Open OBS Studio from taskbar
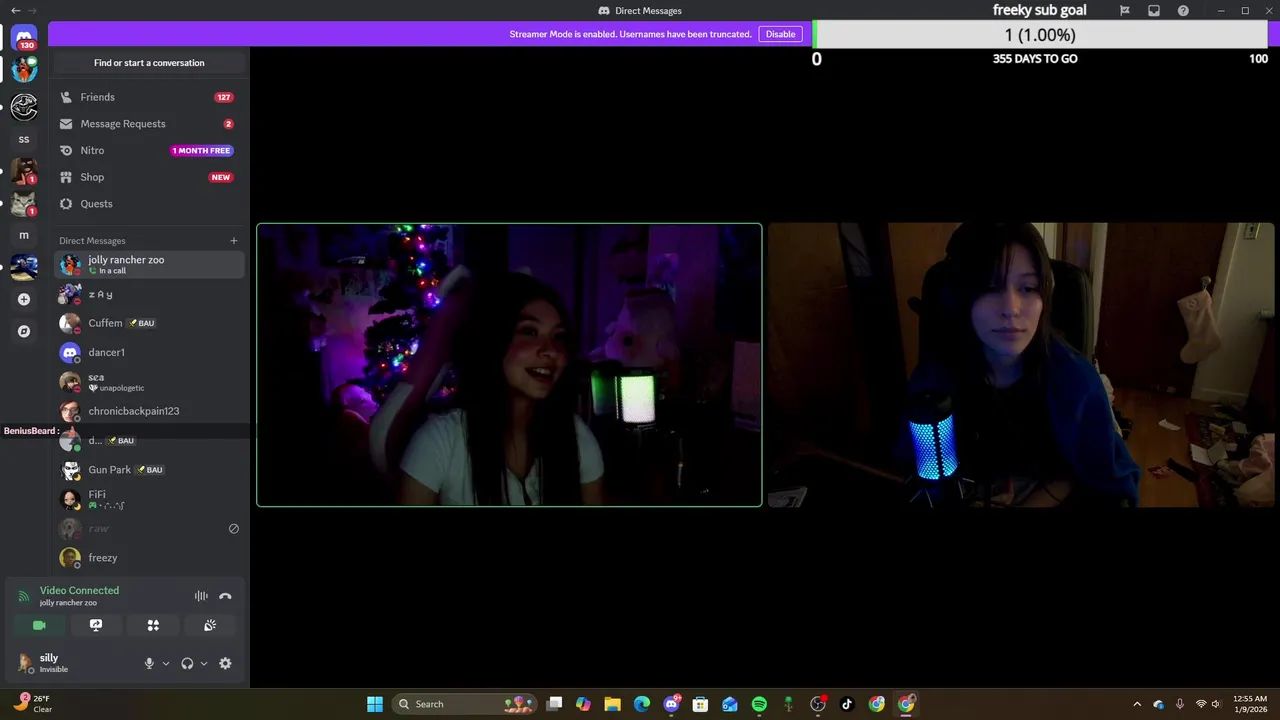This screenshot has width=1280, height=720. (x=818, y=704)
